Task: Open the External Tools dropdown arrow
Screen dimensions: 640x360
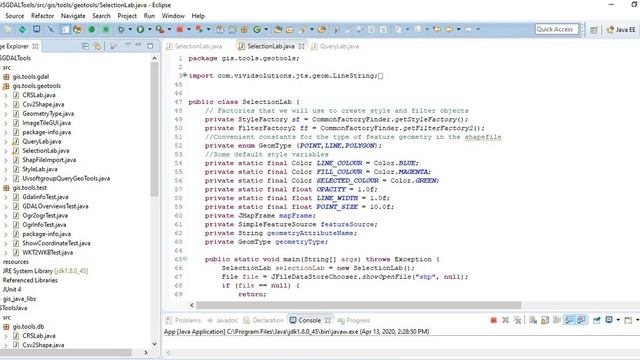Action: (169, 29)
